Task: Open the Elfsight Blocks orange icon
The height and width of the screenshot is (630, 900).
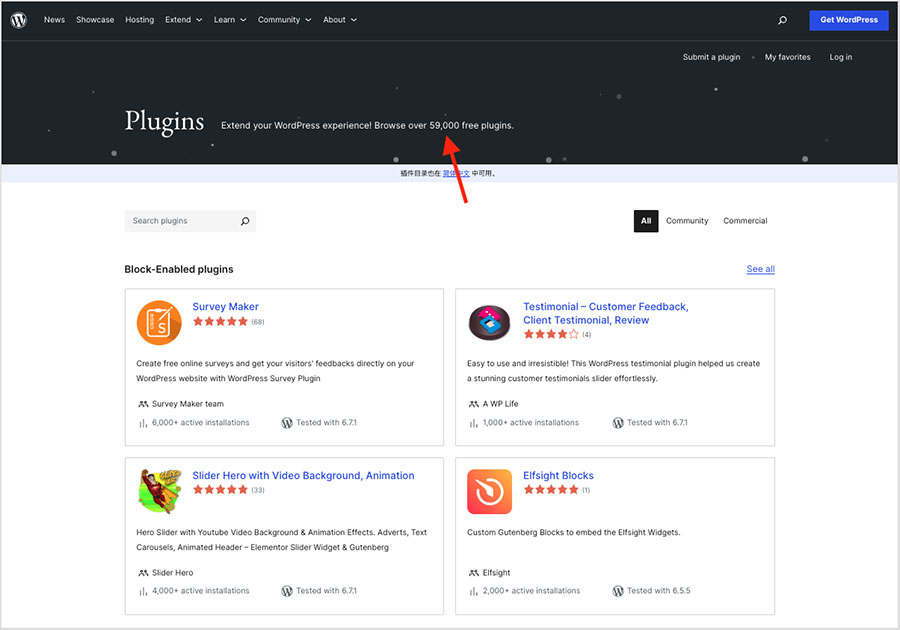Action: point(490,491)
